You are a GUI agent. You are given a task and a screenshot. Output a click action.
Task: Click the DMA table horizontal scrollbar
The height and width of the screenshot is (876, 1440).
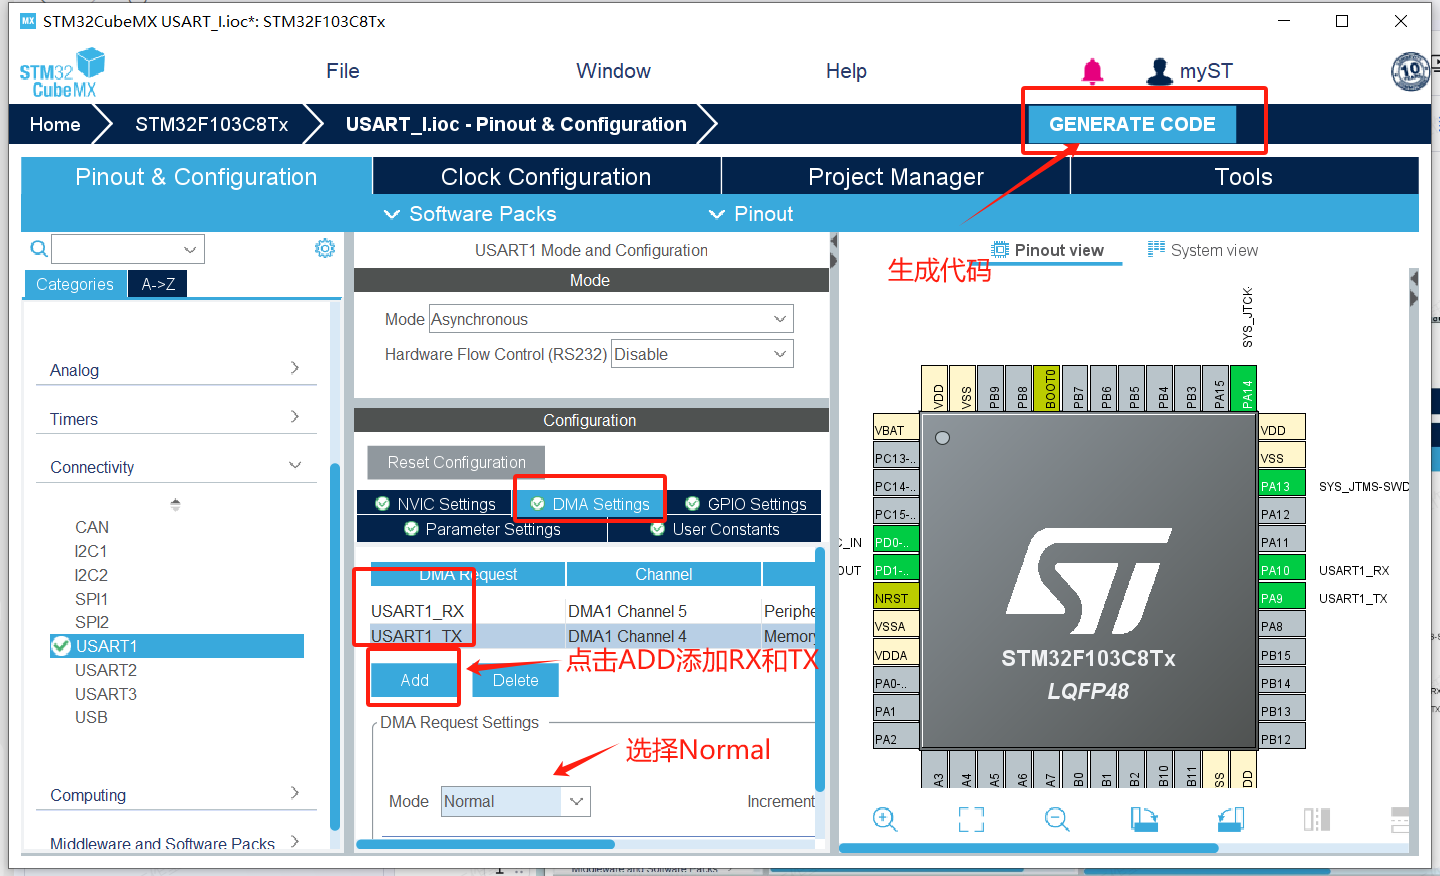[485, 844]
